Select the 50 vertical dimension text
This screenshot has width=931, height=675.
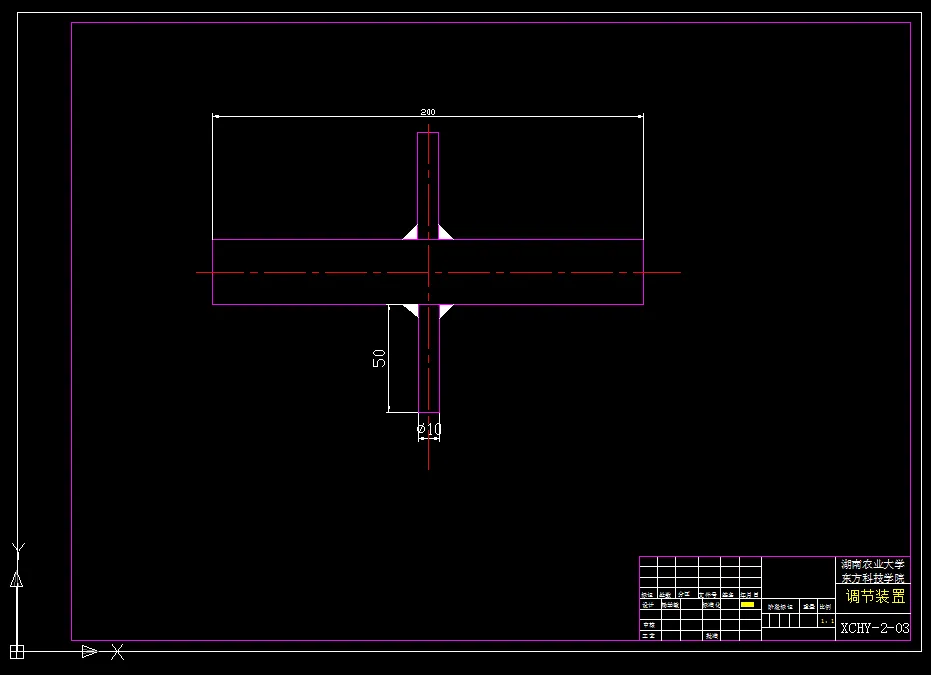[x=379, y=358]
